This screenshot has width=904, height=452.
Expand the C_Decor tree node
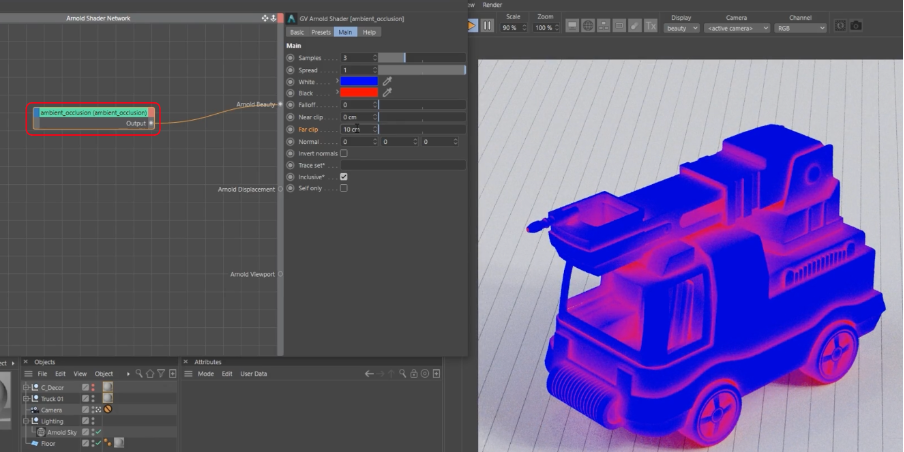(25, 387)
